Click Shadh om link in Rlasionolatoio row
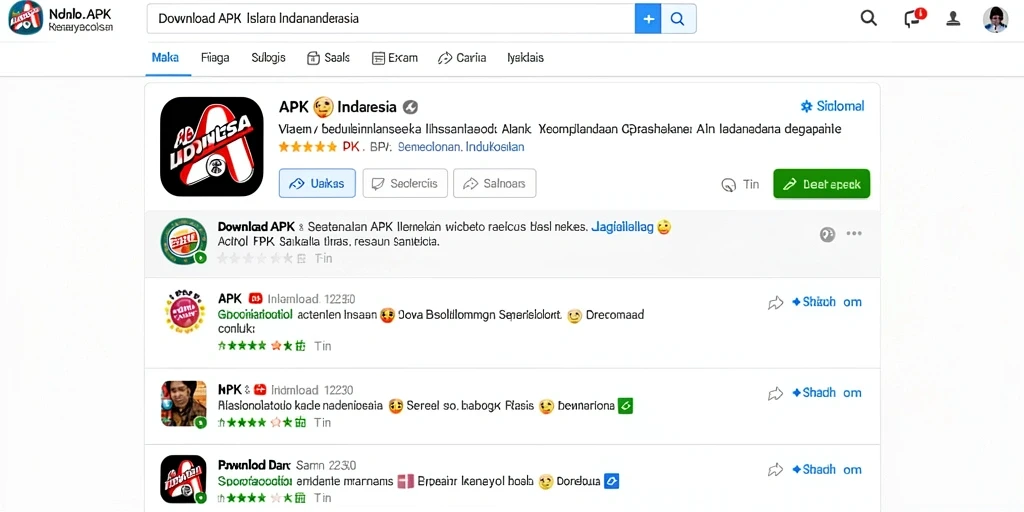The height and width of the screenshot is (512, 1024). 826,392
